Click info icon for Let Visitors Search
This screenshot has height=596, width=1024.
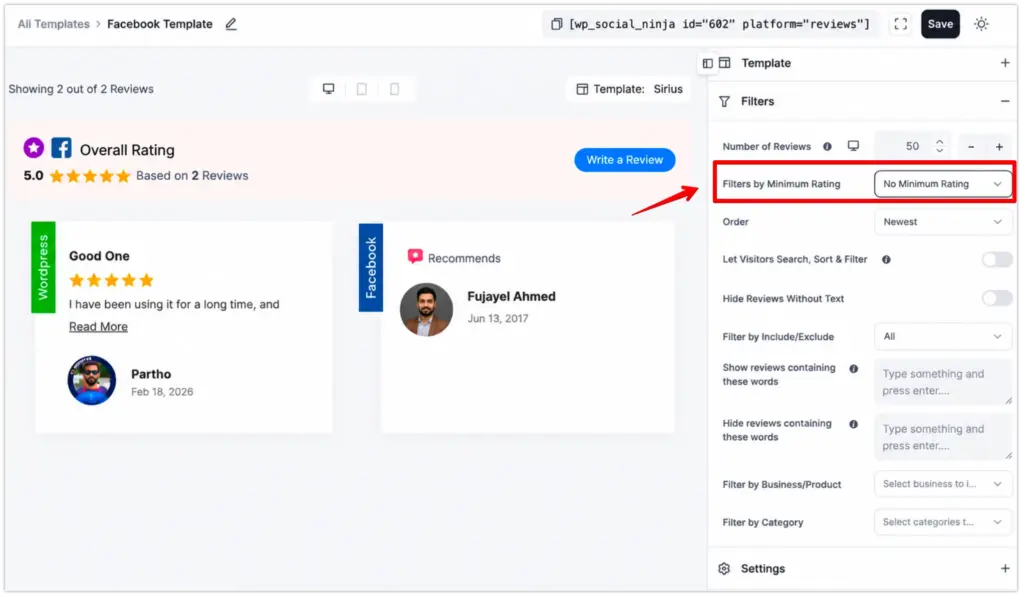click(x=888, y=260)
